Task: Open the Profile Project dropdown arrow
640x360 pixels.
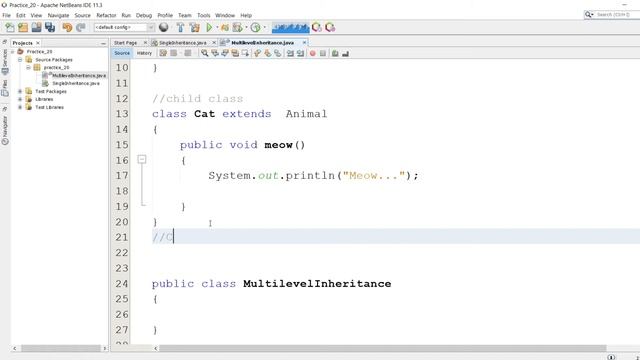Action: click(x=246, y=27)
